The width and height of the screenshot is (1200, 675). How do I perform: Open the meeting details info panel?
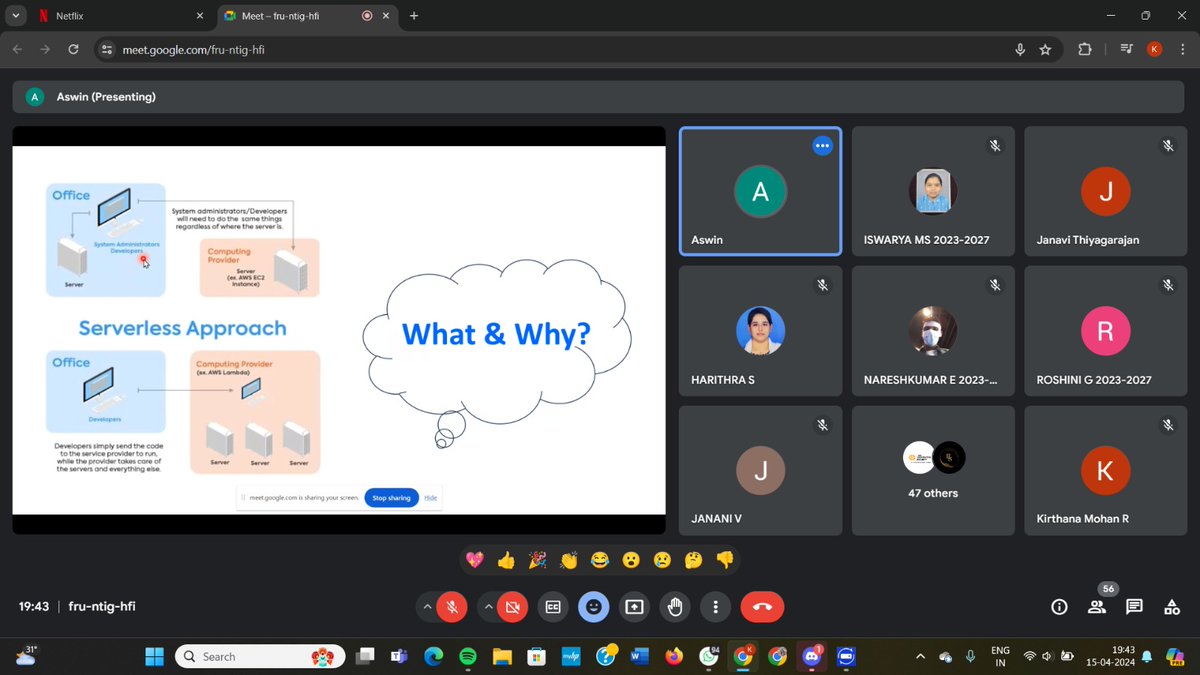click(x=1059, y=607)
